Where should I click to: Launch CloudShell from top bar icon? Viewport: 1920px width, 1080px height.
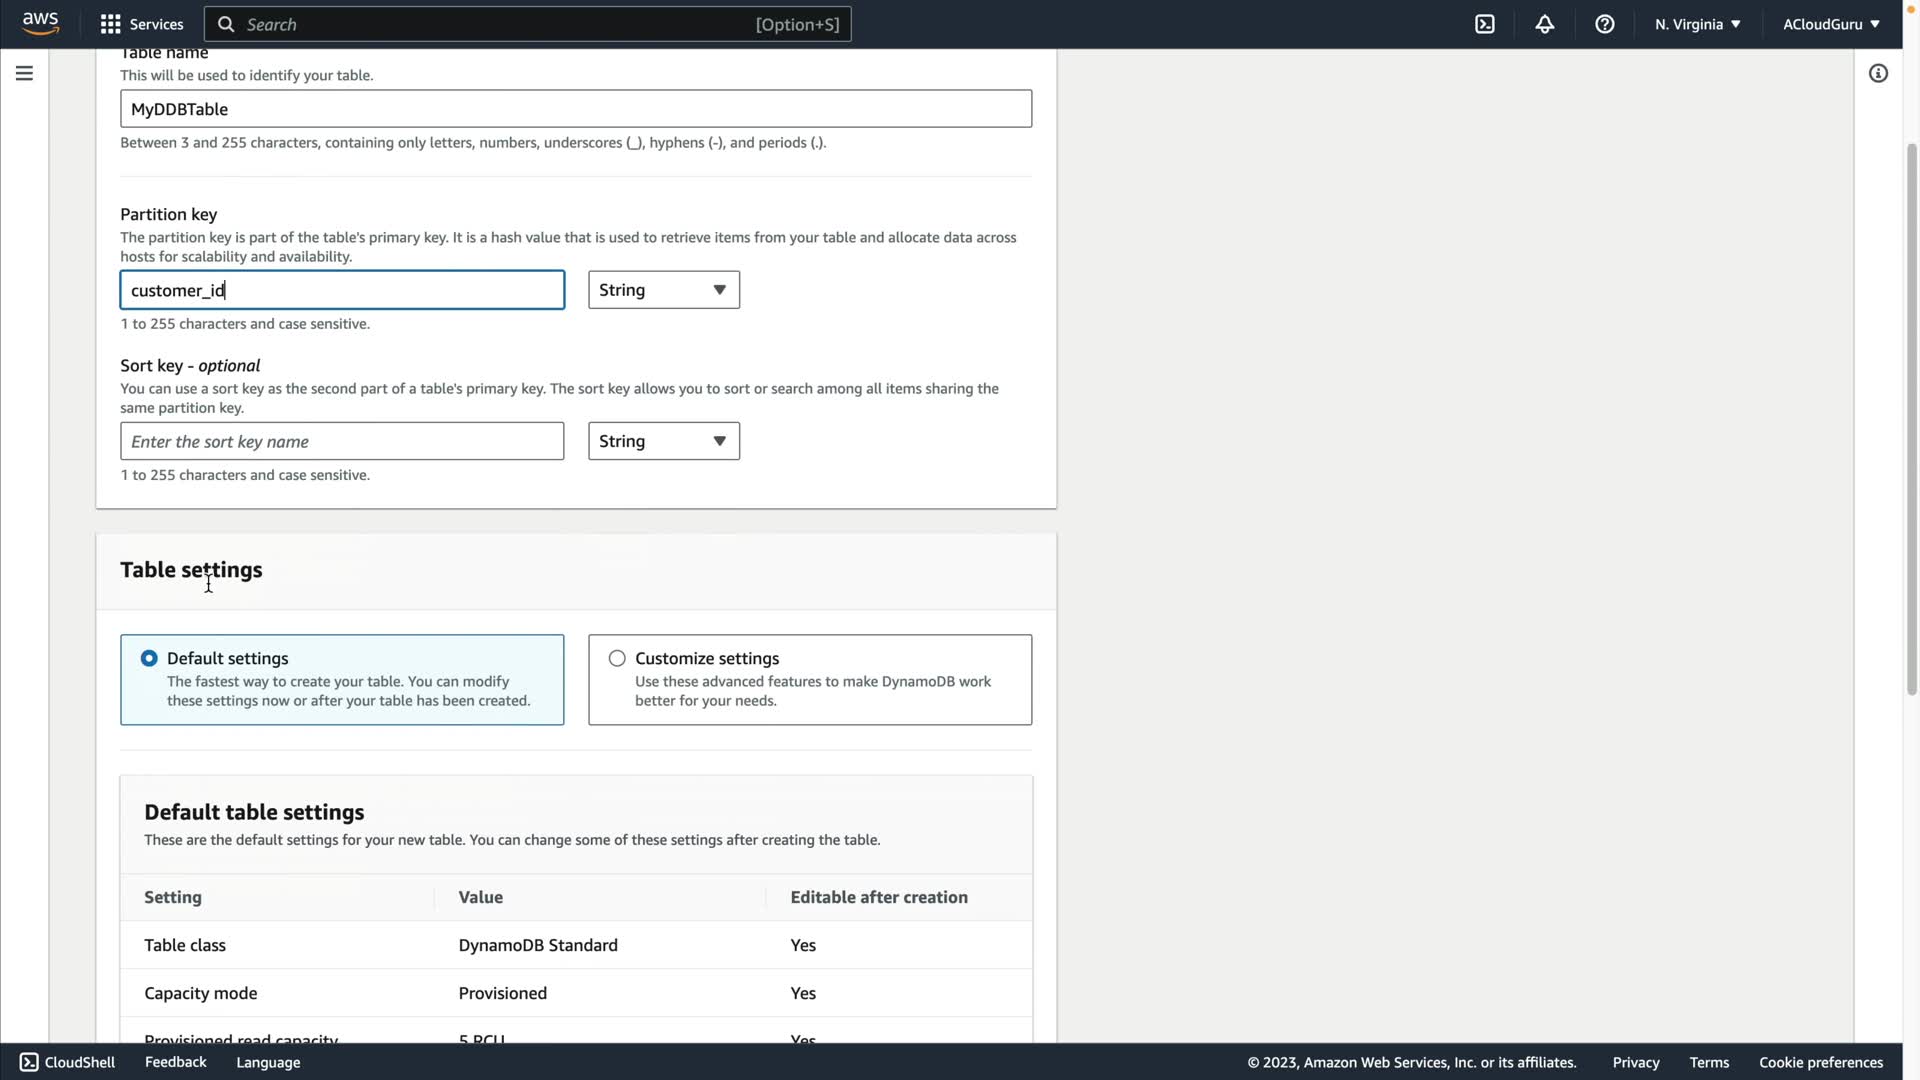click(x=1485, y=24)
